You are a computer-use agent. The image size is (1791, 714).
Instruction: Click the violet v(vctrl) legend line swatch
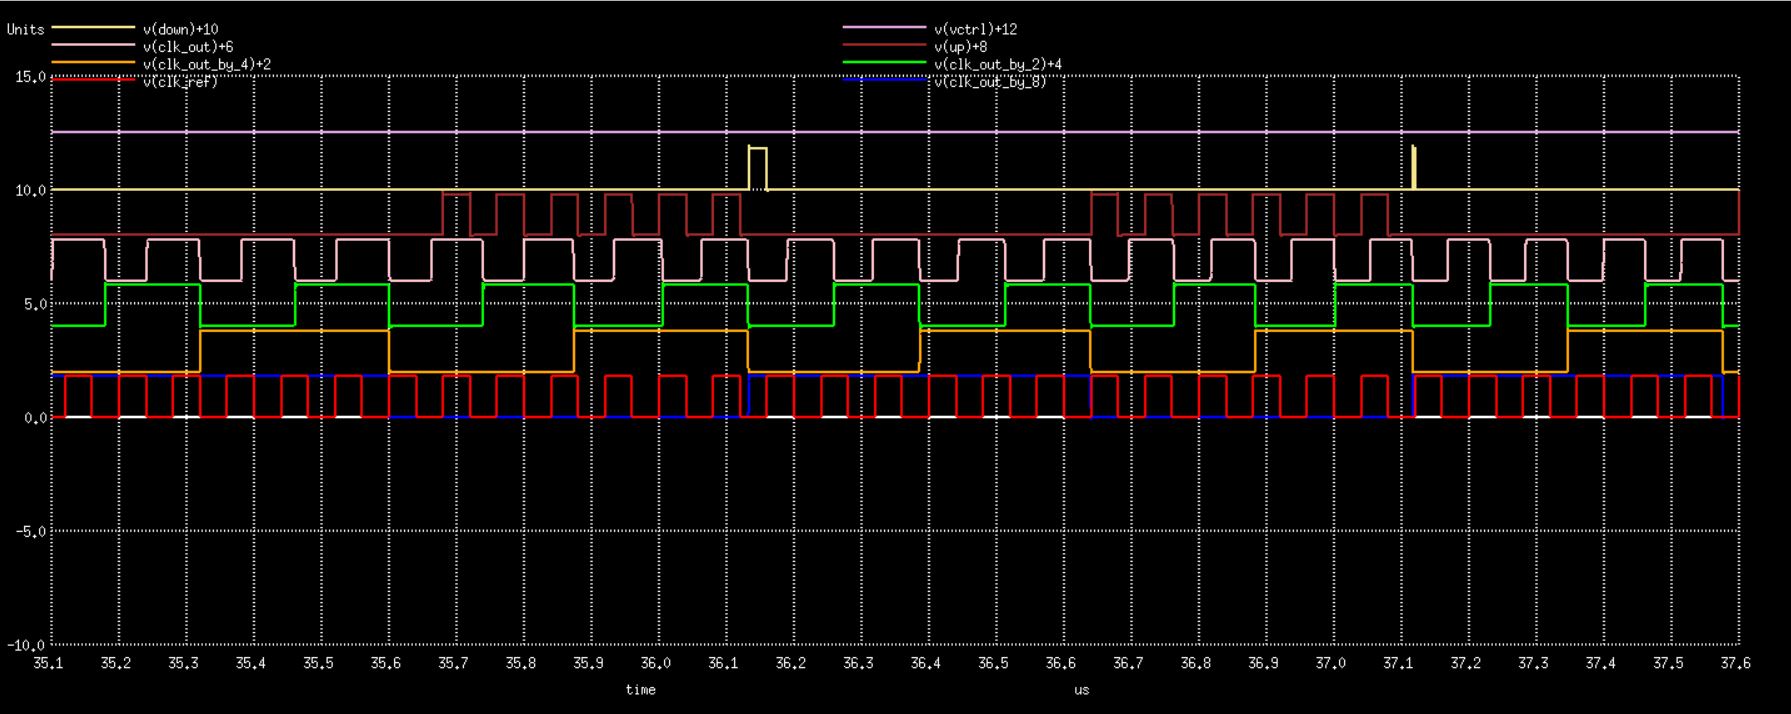[884, 28]
